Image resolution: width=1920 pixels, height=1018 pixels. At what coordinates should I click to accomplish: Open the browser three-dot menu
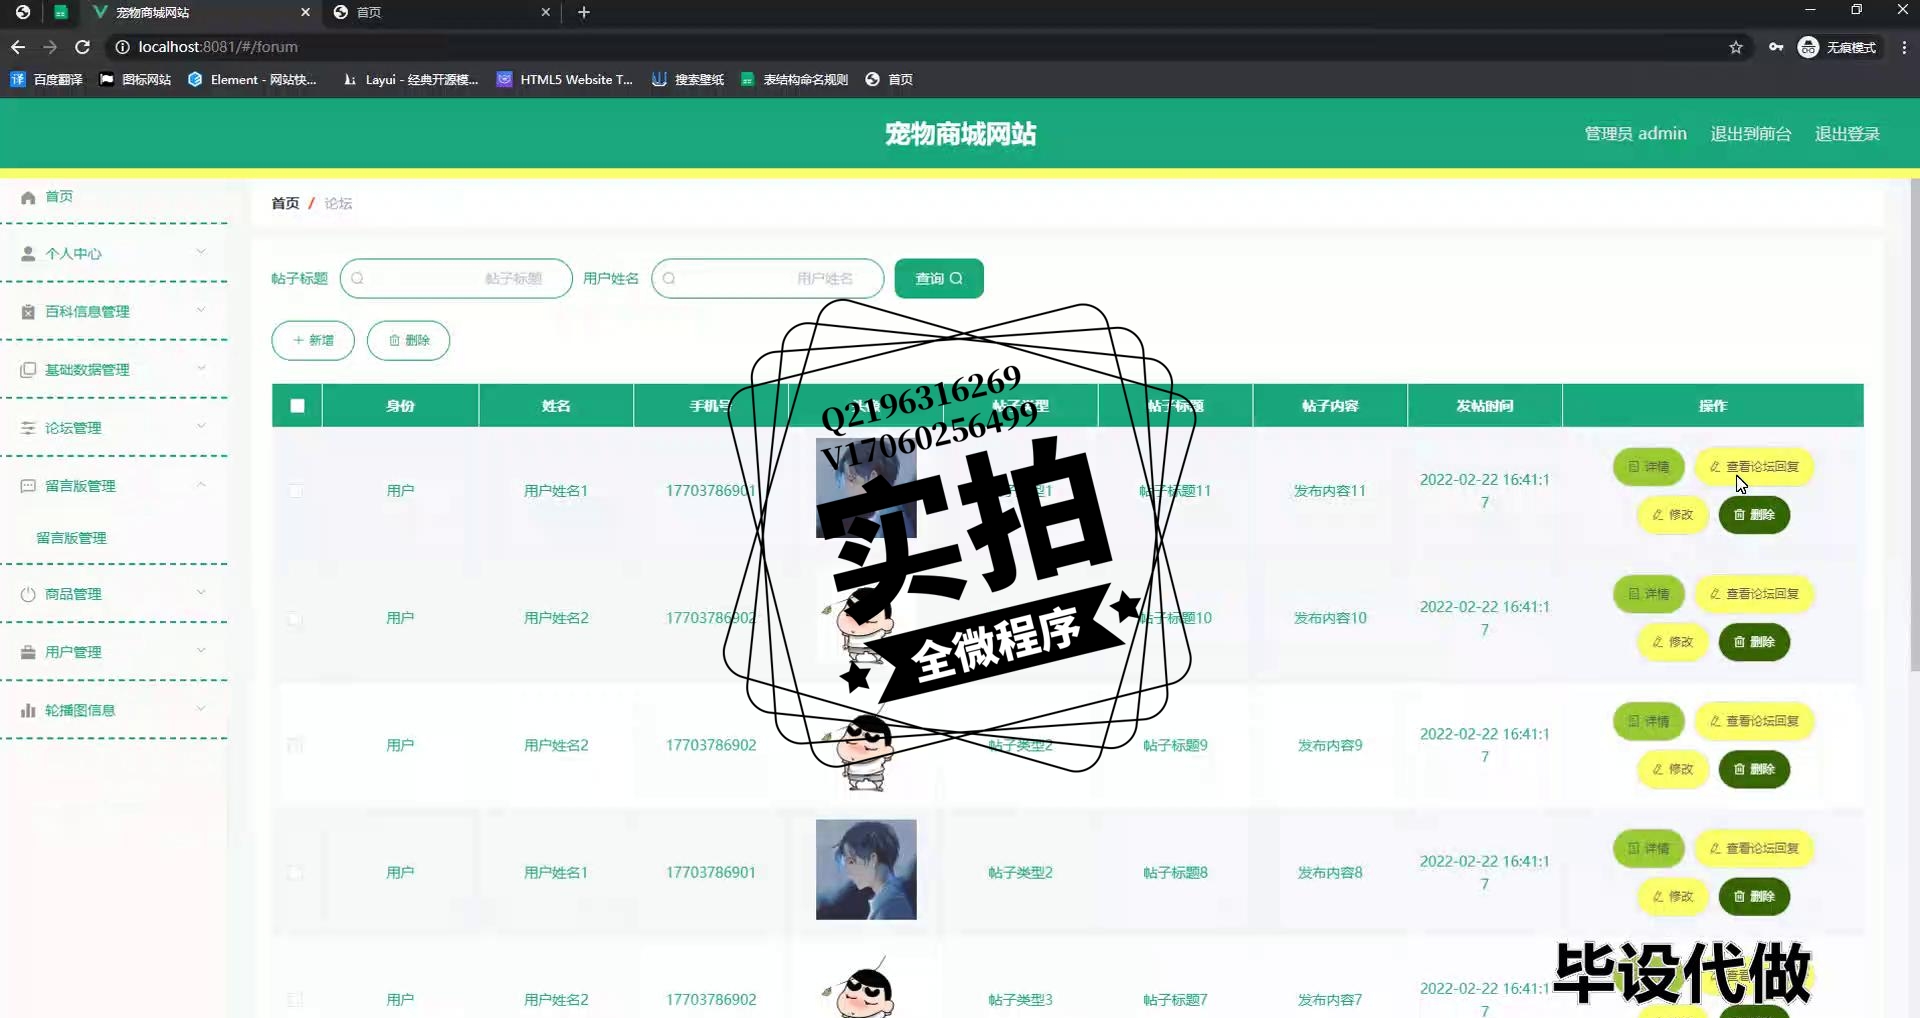pos(1904,47)
